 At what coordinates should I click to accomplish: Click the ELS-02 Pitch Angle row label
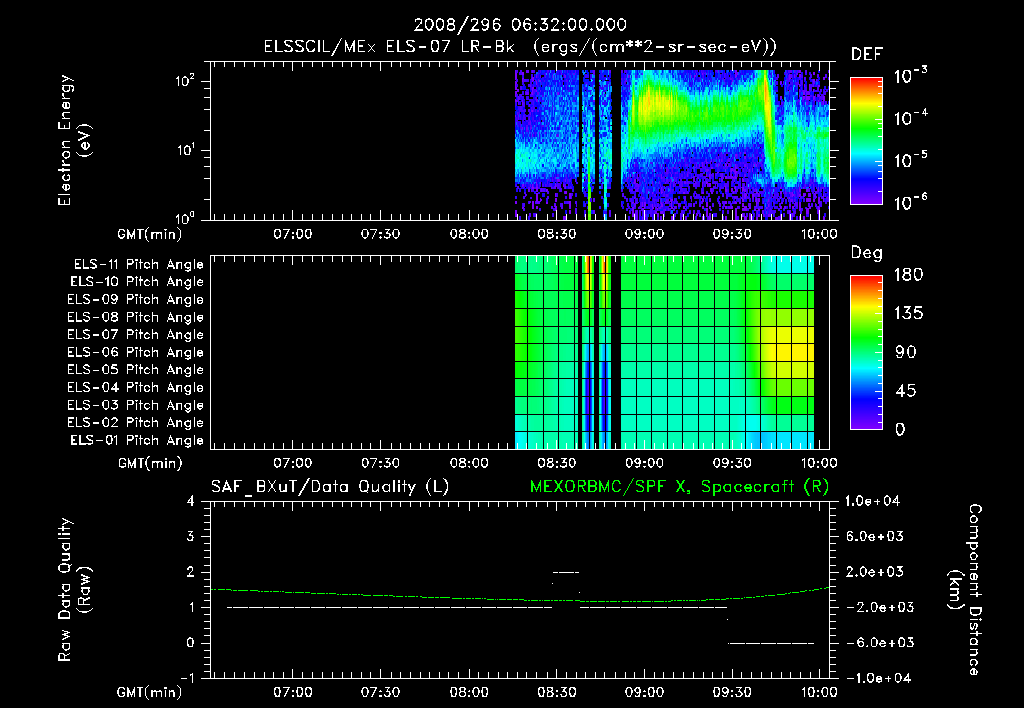(x=135, y=423)
